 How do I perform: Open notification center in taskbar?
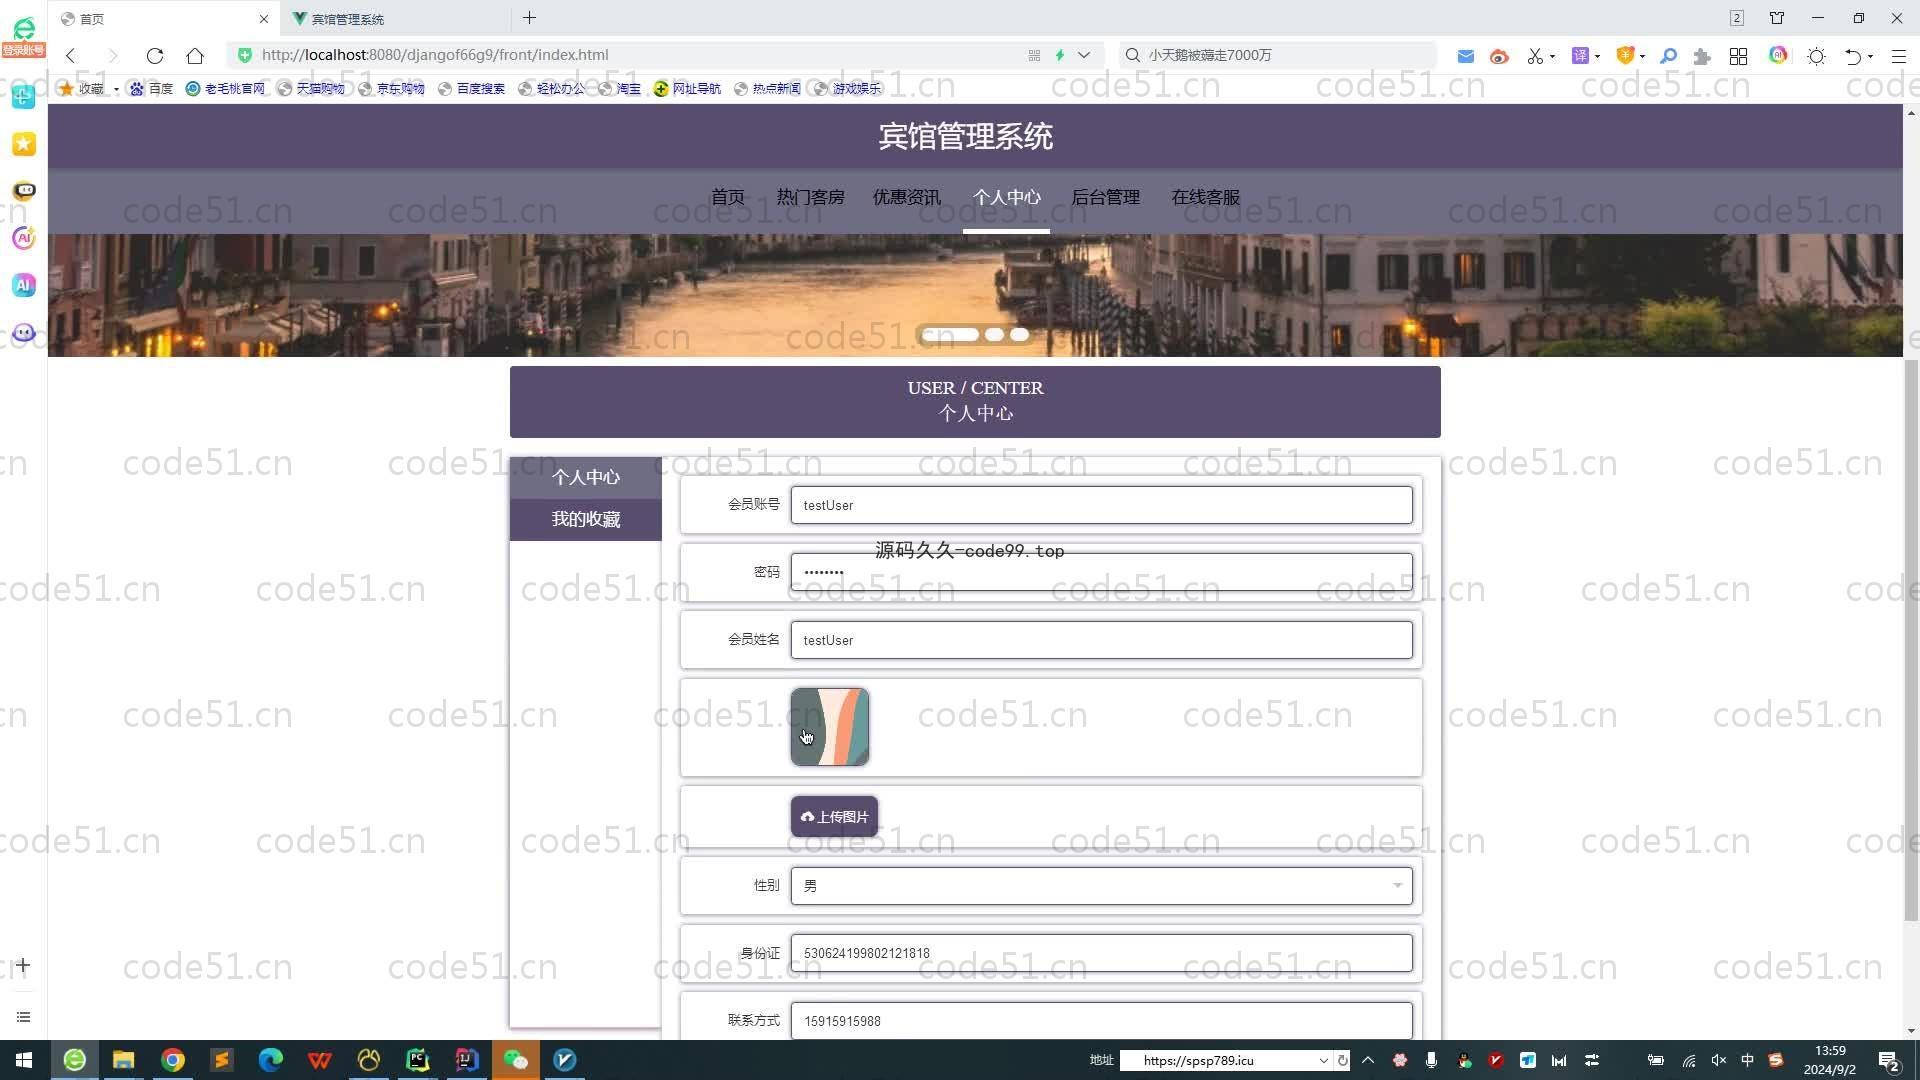point(1889,1060)
